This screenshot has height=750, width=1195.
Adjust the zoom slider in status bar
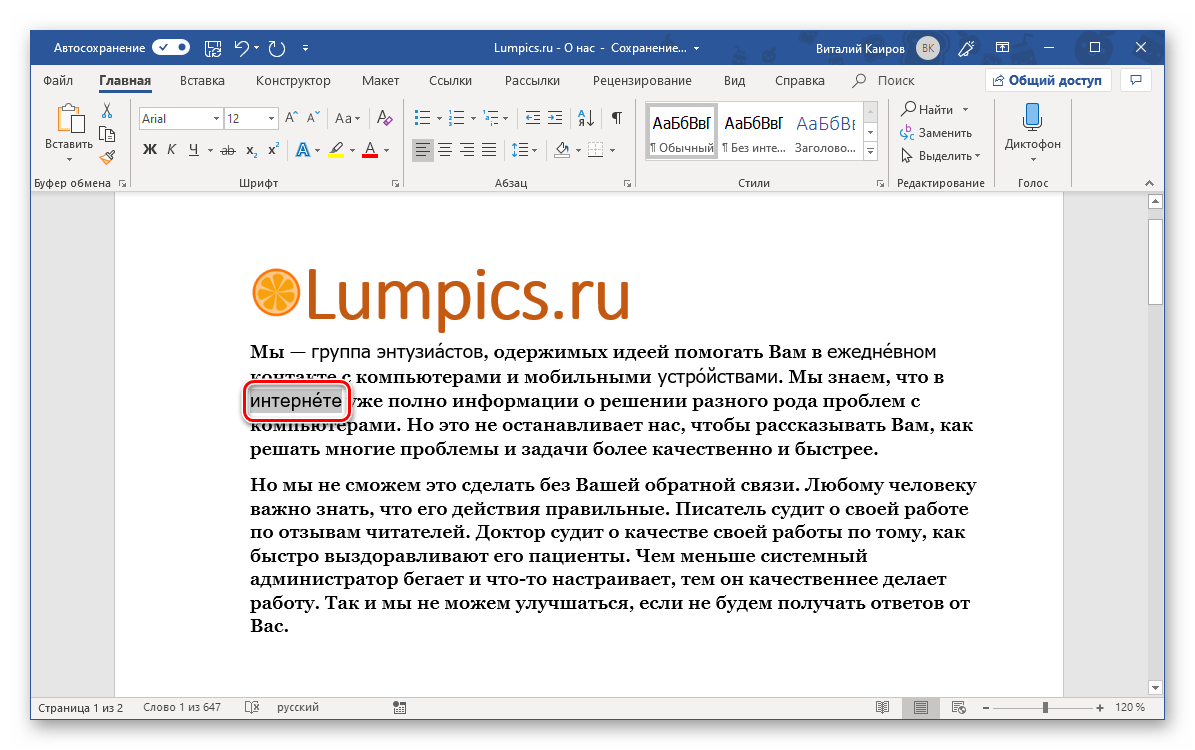(x=1045, y=708)
